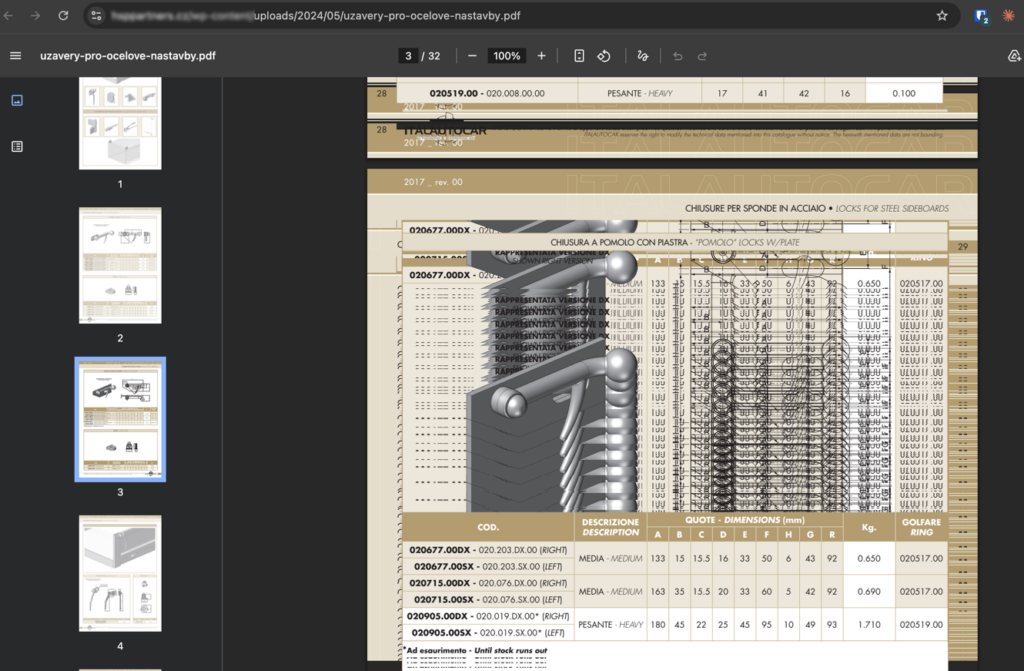The height and width of the screenshot is (671, 1024).
Task: Undo the last annotation
Action: pyautogui.click(x=678, y=56)
